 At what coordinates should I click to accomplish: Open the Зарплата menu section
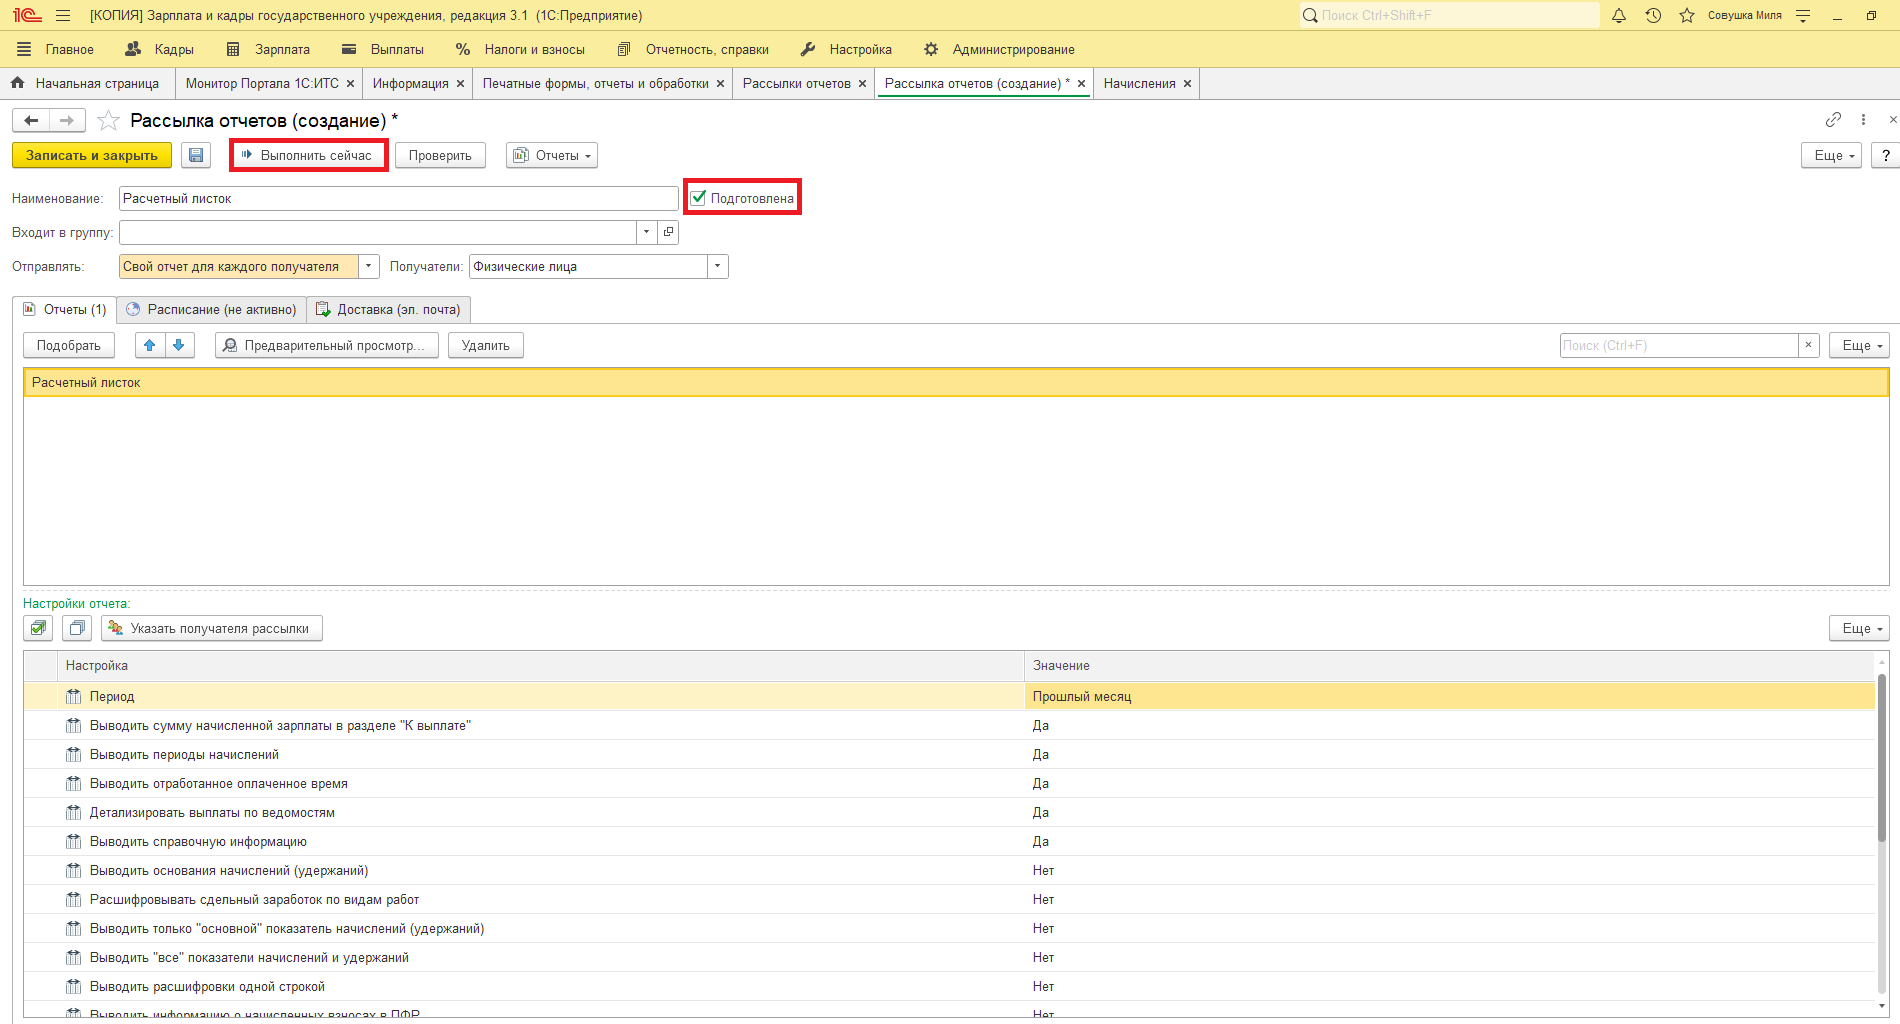pyautogui.click(x=268, y=49)
